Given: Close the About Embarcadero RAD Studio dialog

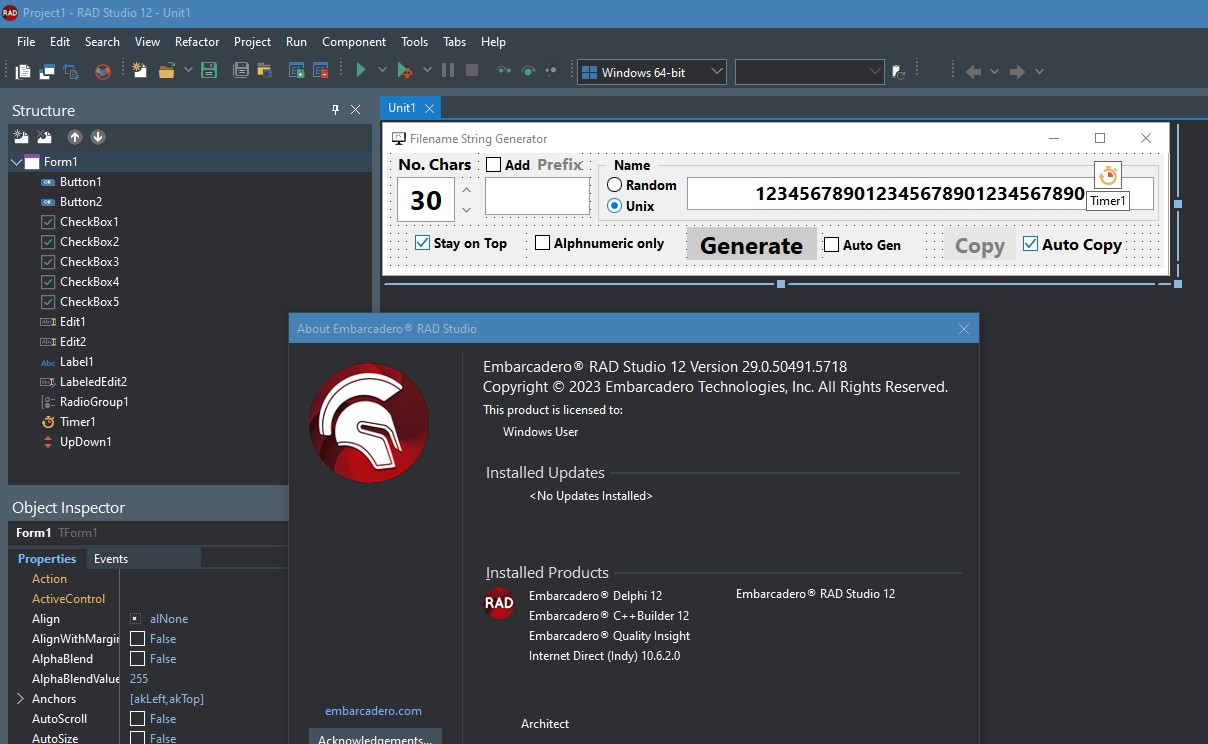Looking at the screenshot, I should point(964,329).
